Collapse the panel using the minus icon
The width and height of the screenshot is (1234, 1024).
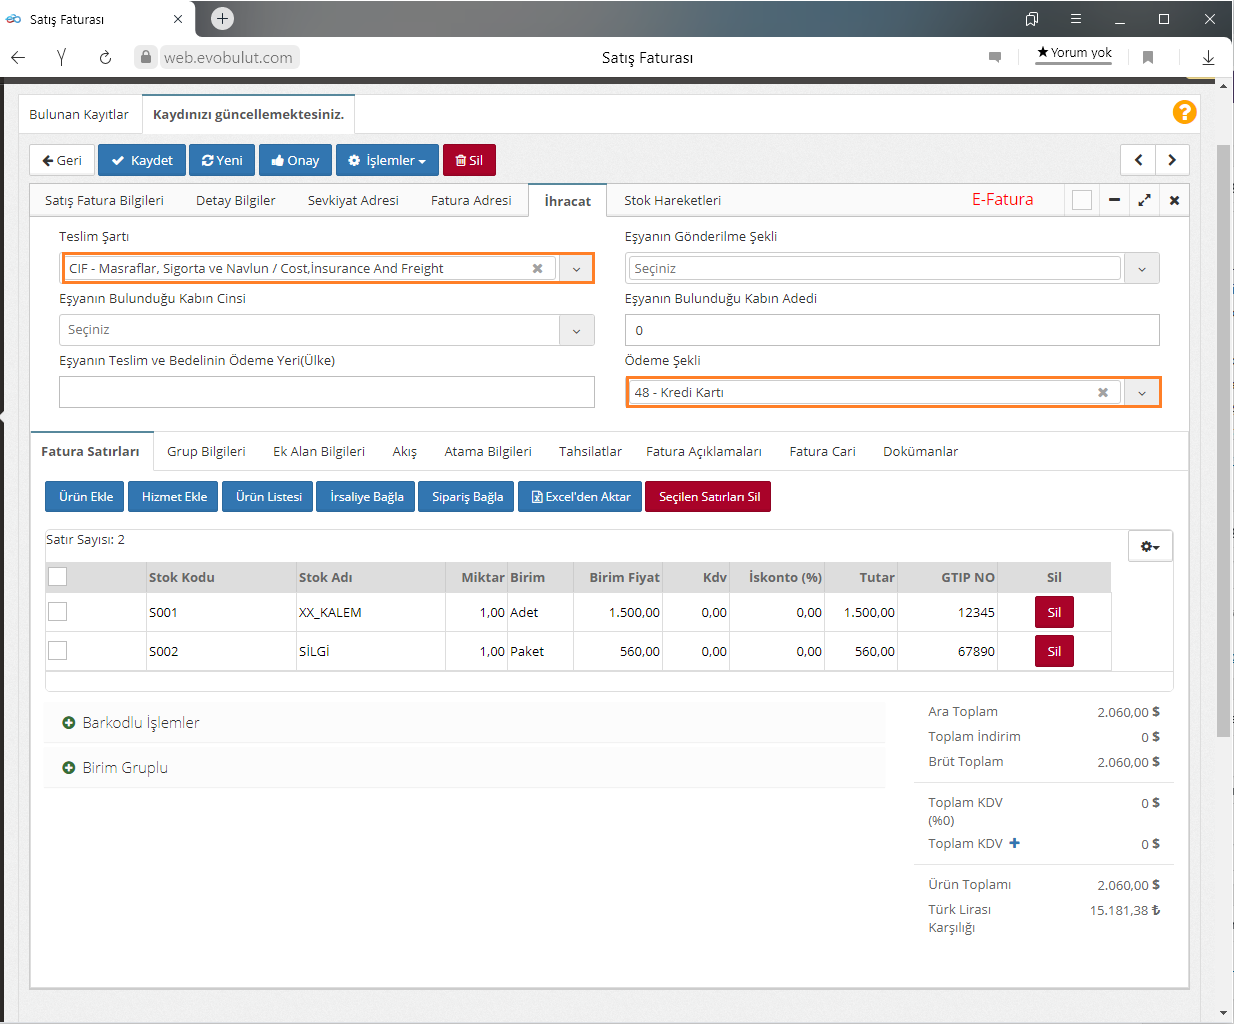[1114, 200]
